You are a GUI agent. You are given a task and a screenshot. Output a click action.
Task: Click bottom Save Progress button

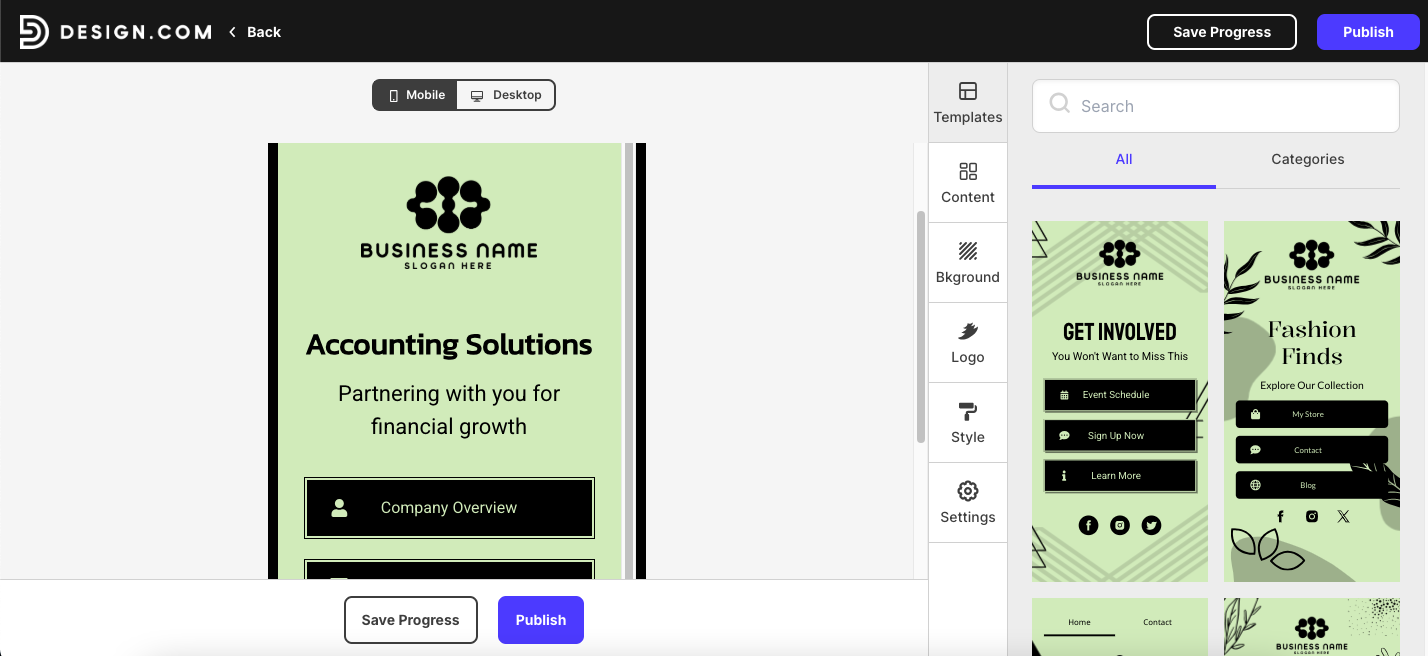tap(410, 620)
